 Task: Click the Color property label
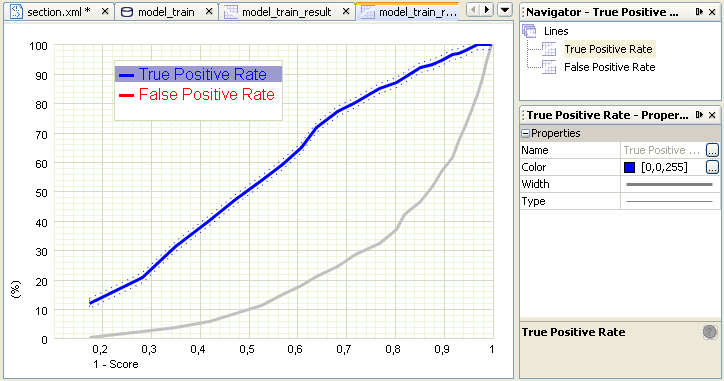coord(534,167)
